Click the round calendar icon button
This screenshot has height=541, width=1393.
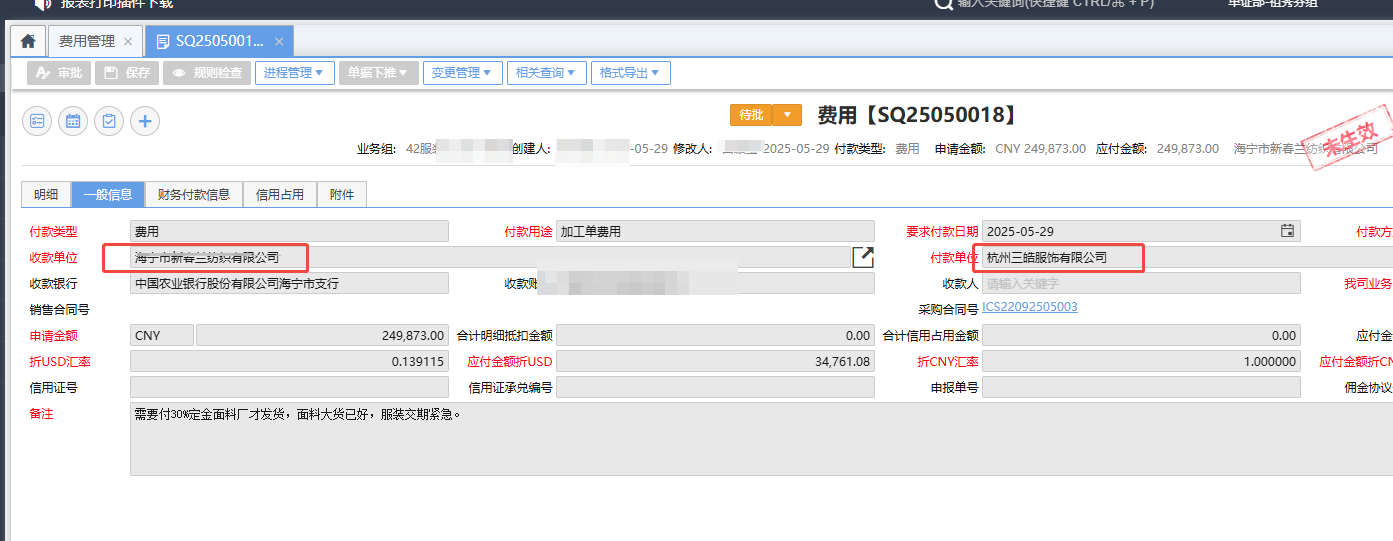tap(73, 121)
